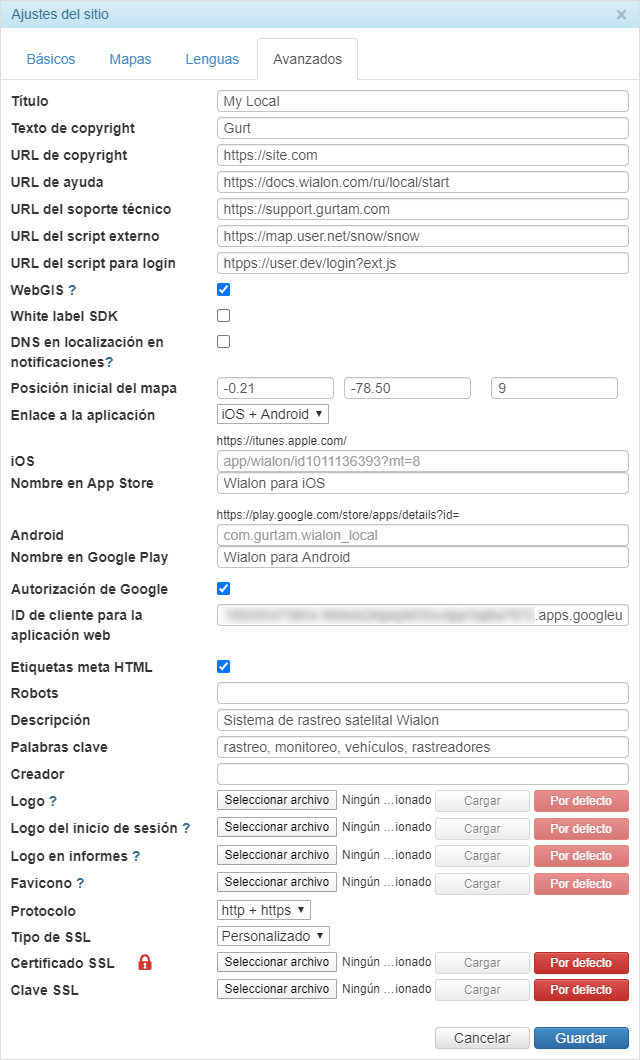640x1060 pixels.
Task: Click the red lock icon by Certificado SSL
Action: coord(145,963)
